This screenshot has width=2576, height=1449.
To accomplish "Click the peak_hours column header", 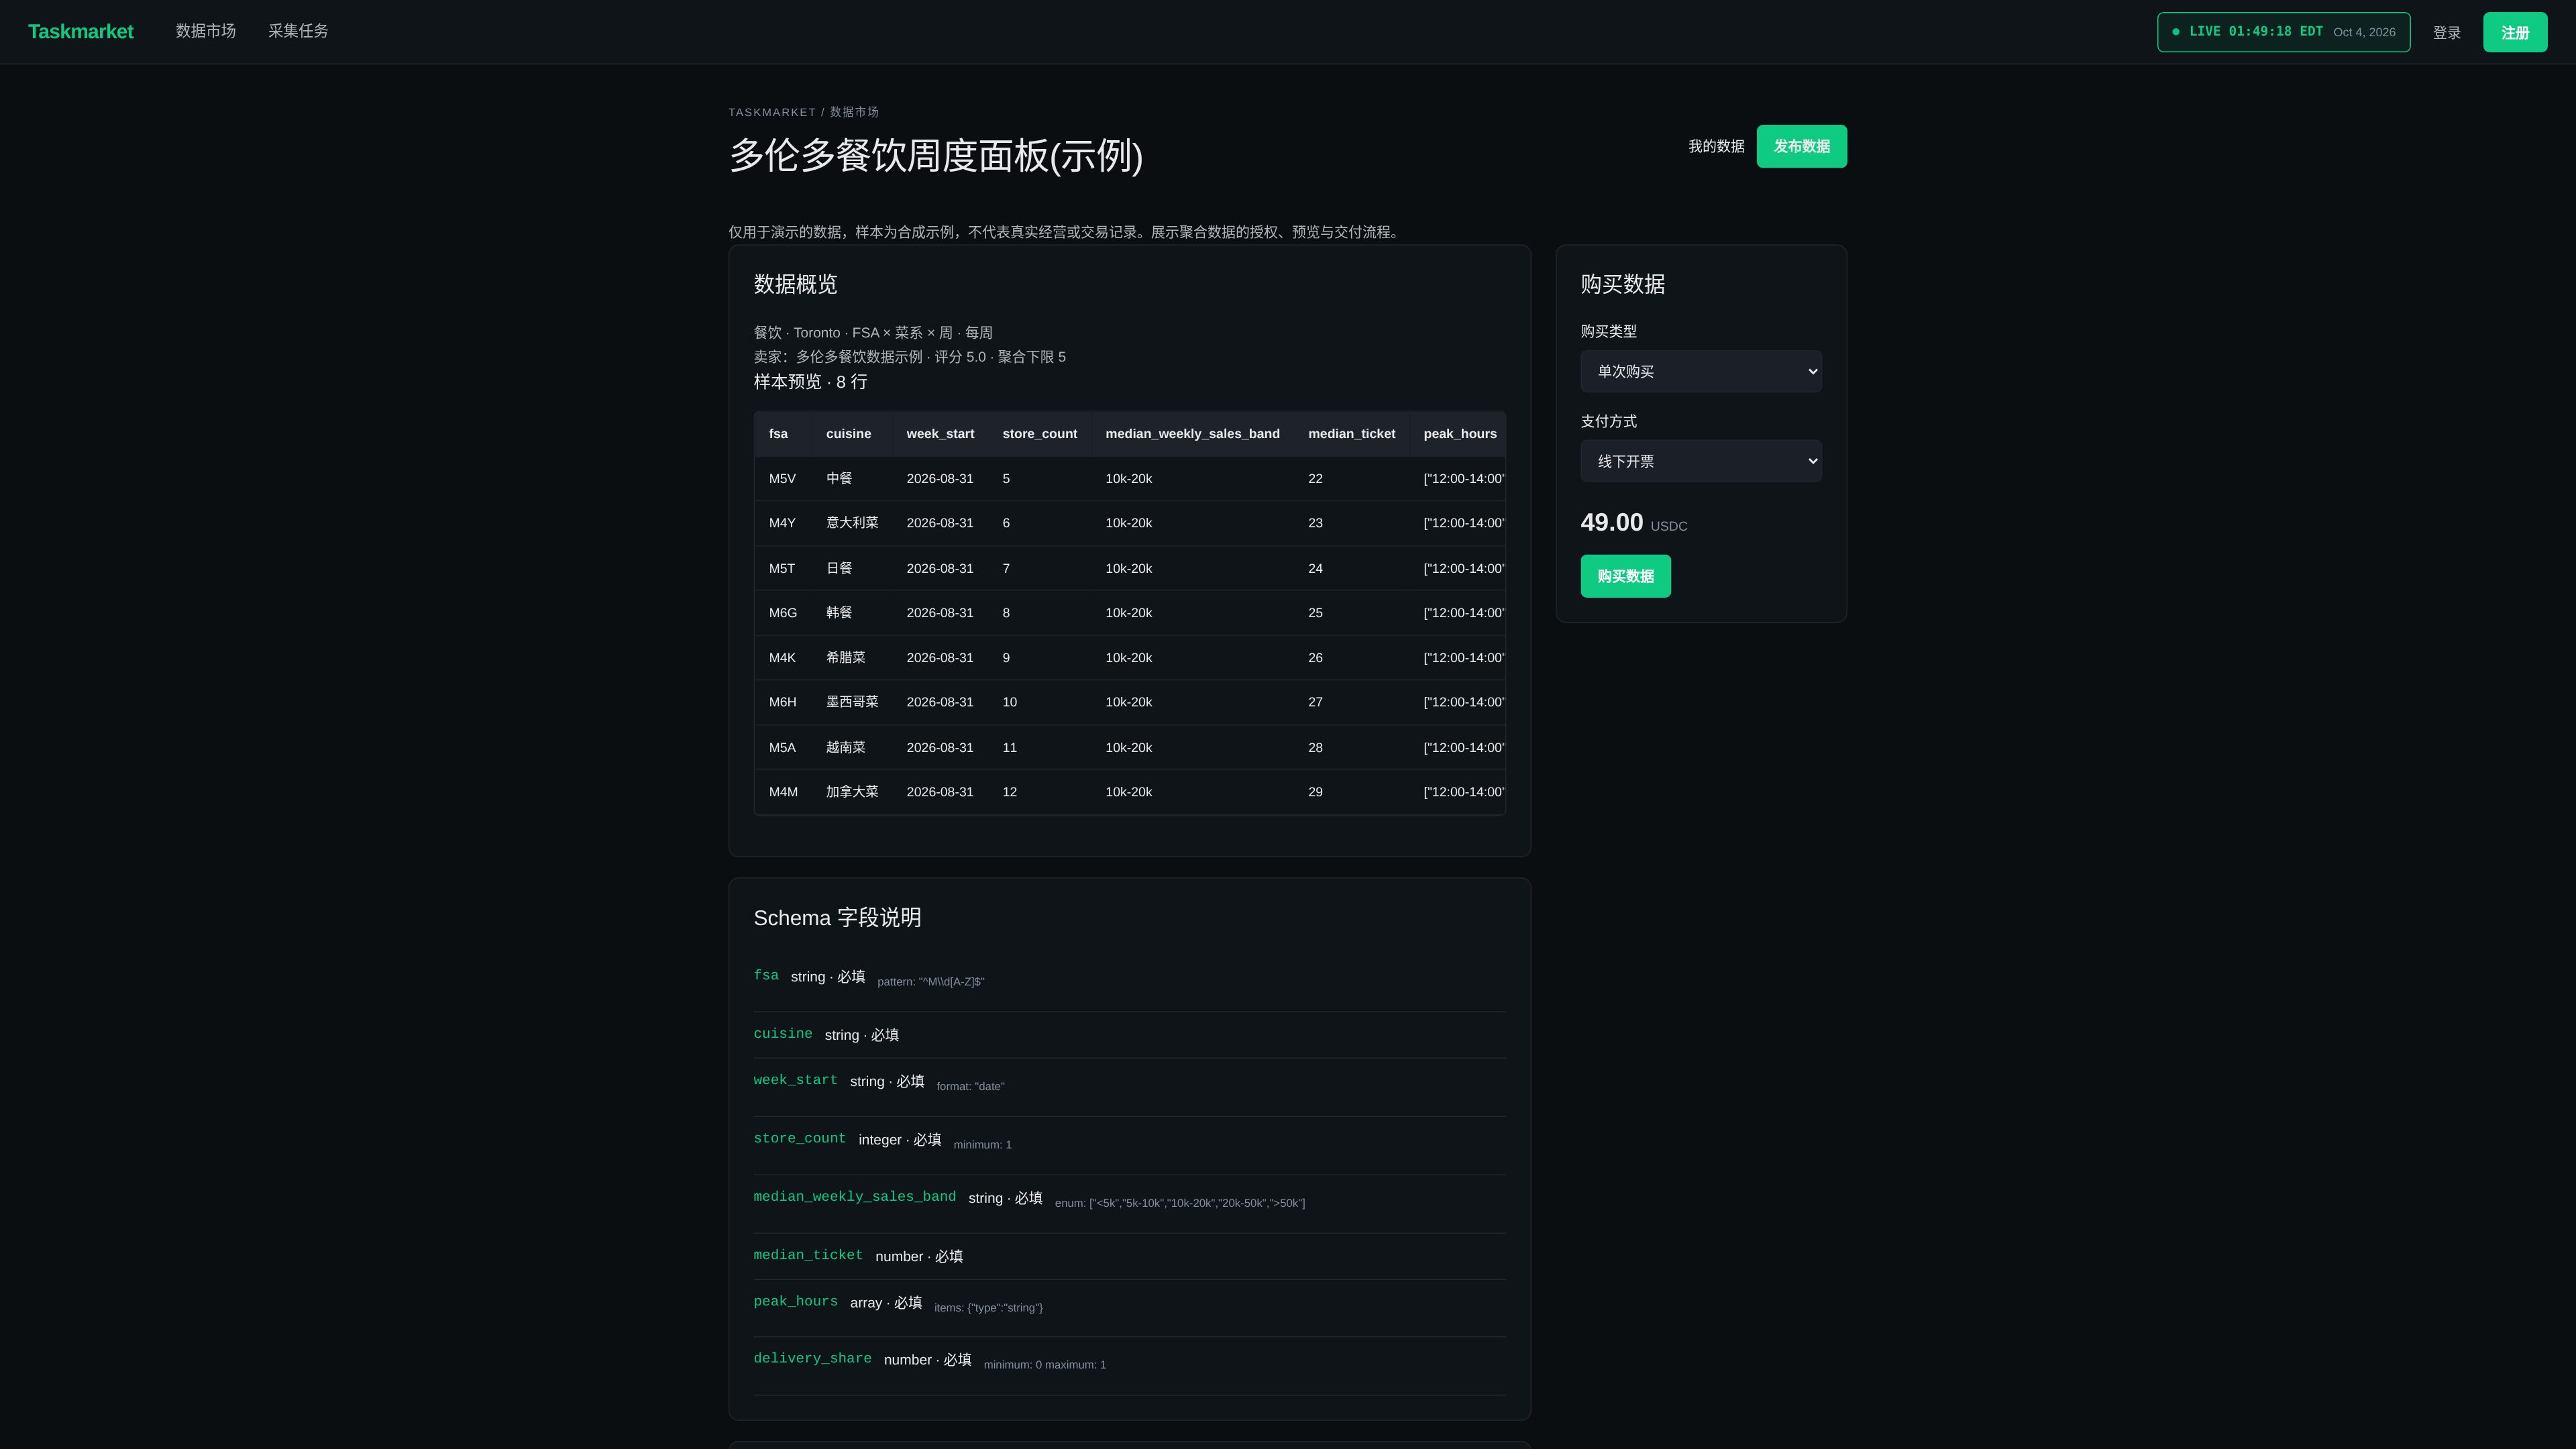I will pyautogui.click(x=1459, y=434).
